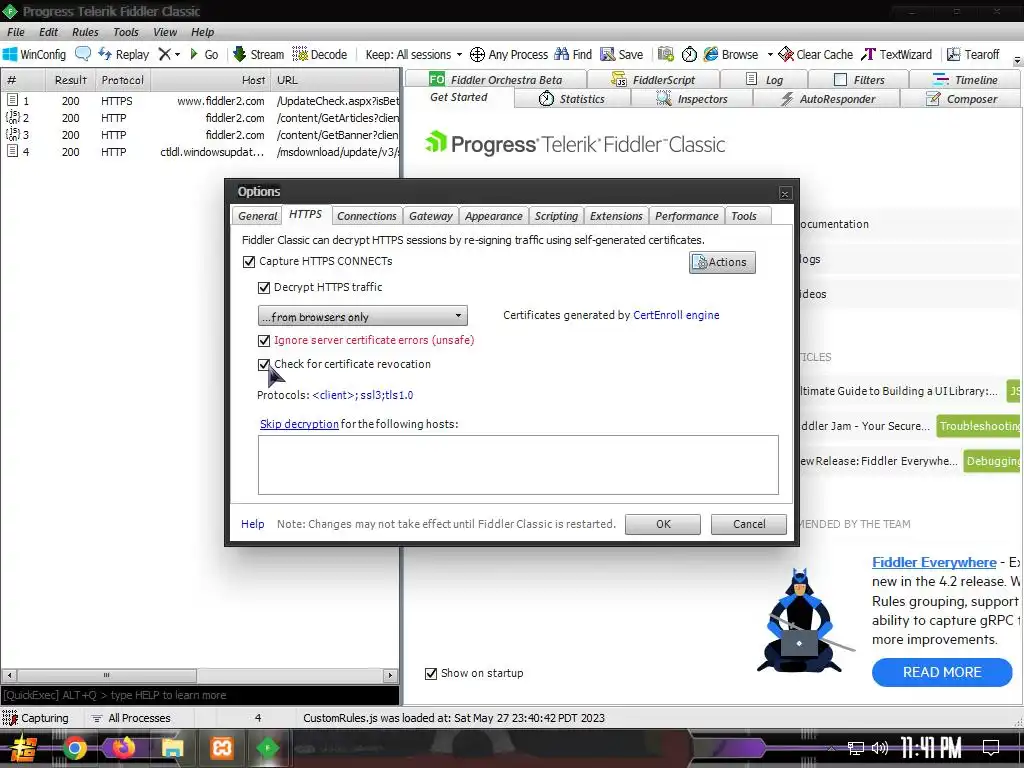Click the camera screenshot icon
This screenshot has width=1024, height=768.
click(x=665, y=54)
